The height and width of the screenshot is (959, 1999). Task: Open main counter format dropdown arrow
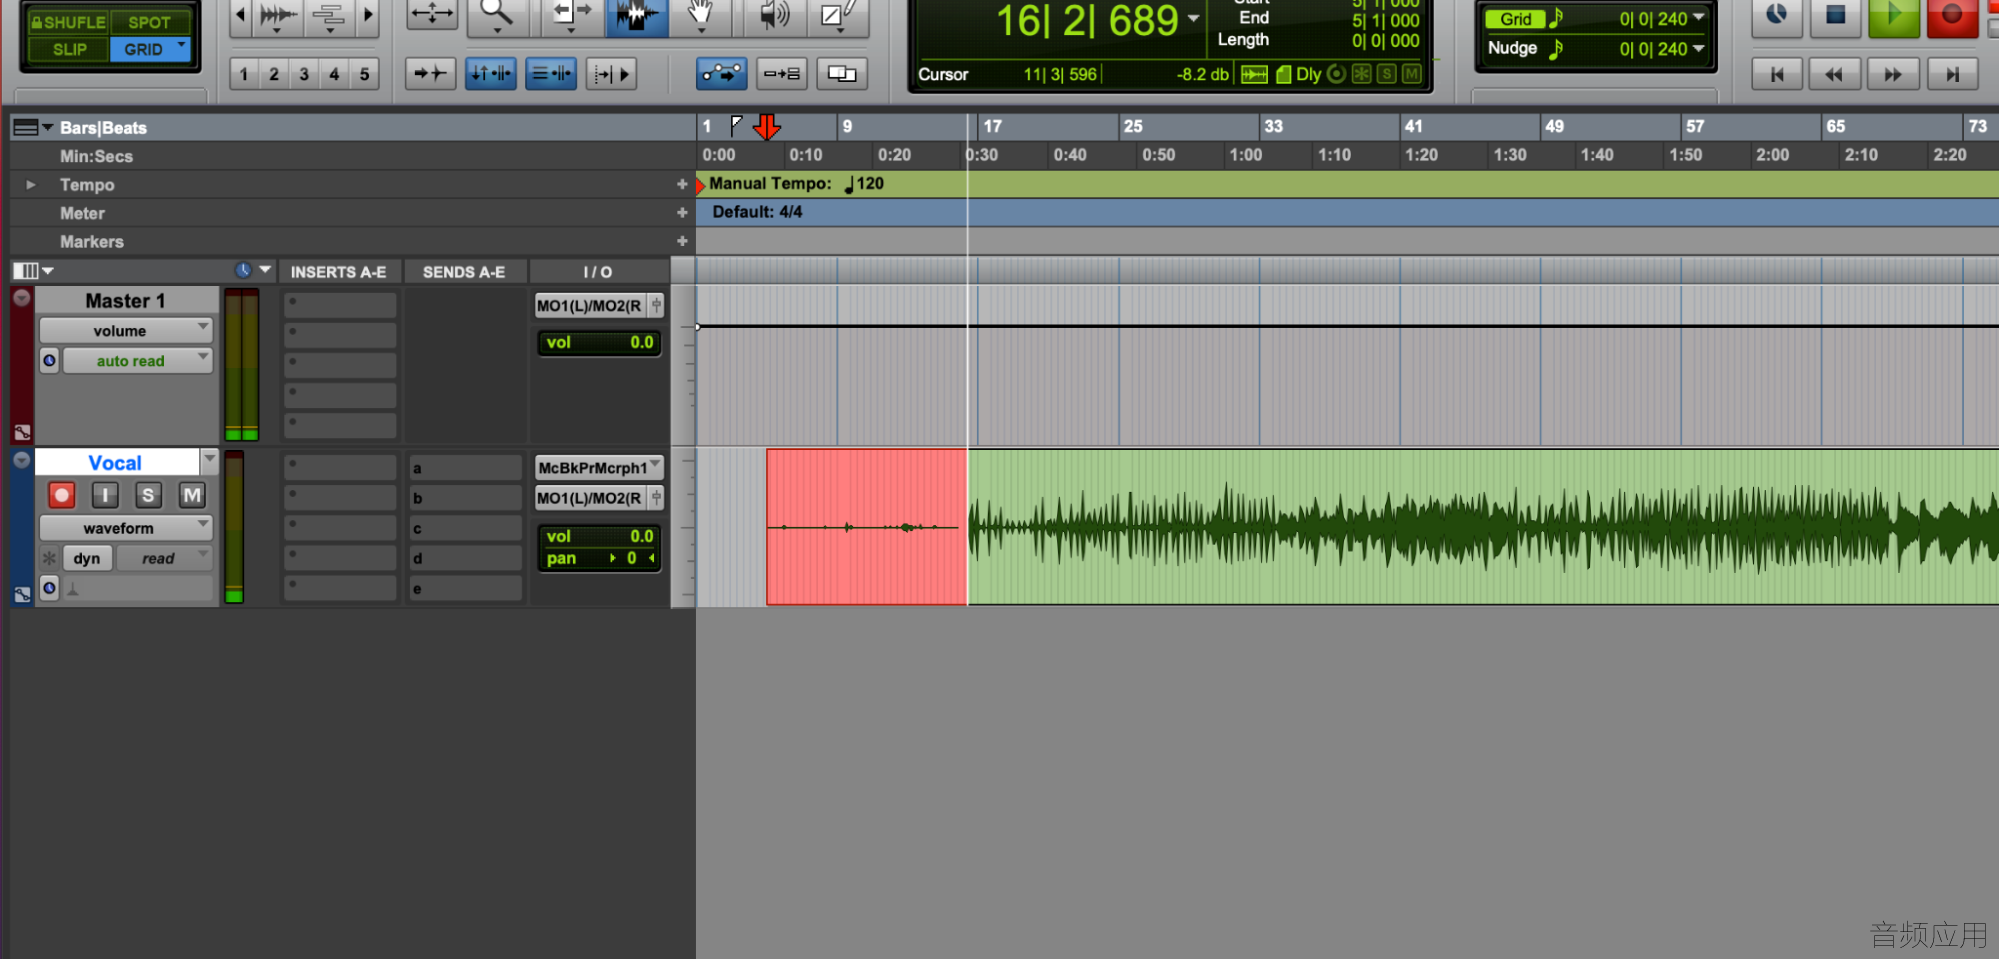click(x=1193, y=18)
